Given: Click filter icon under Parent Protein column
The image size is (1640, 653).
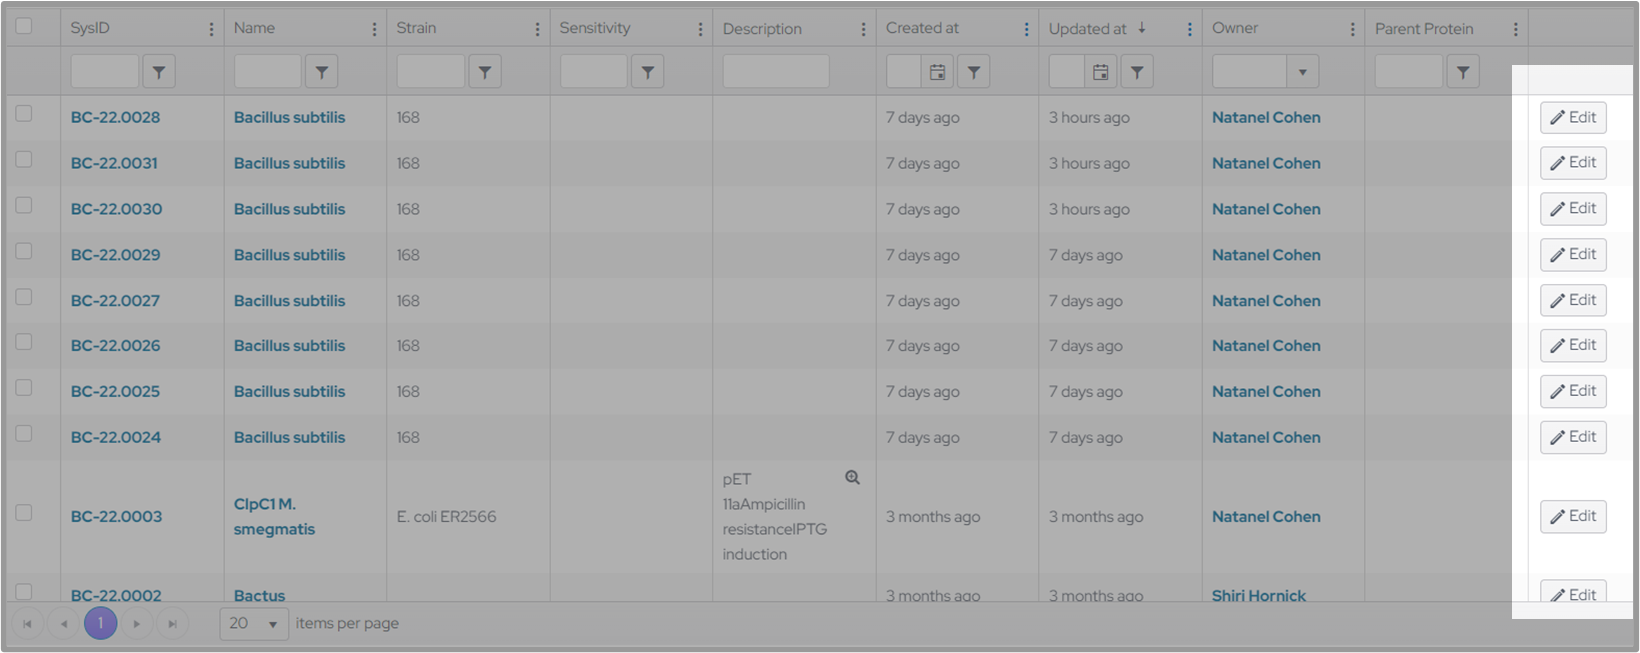Looking at the screenshot, I should click(1462, 72).
